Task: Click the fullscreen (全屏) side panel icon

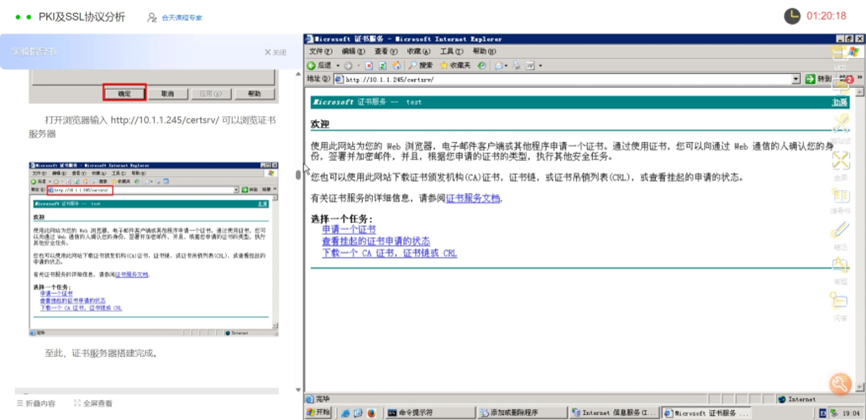Action: coord(840,160)
